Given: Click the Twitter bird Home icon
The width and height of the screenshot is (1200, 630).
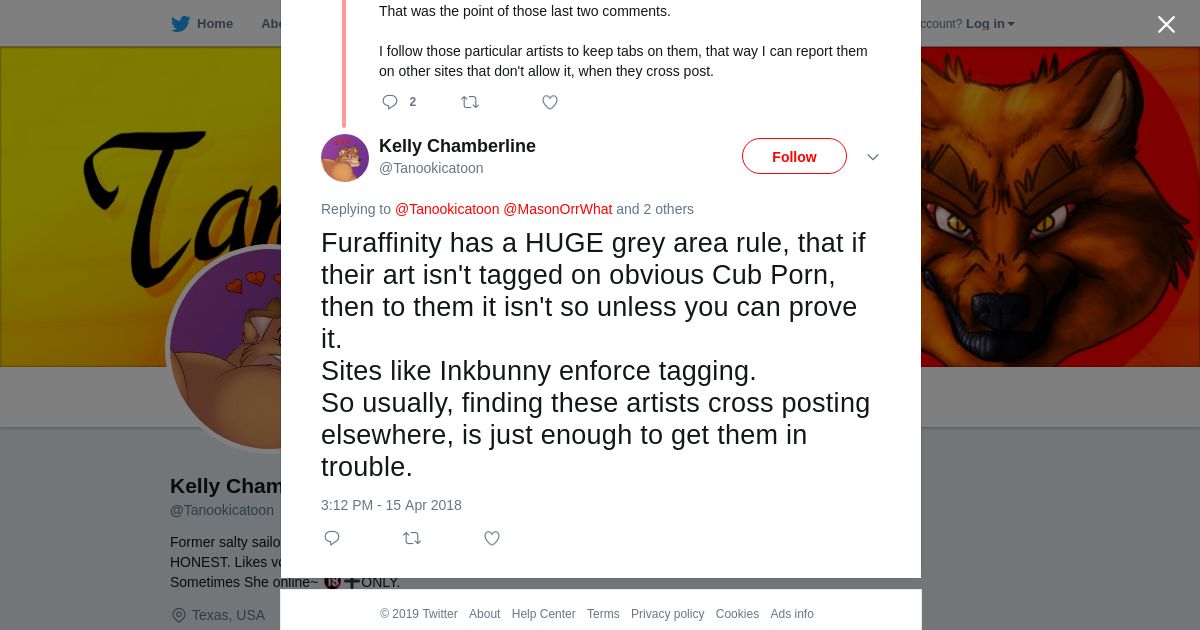Looking at the screenshot, I should pos(181,24).
